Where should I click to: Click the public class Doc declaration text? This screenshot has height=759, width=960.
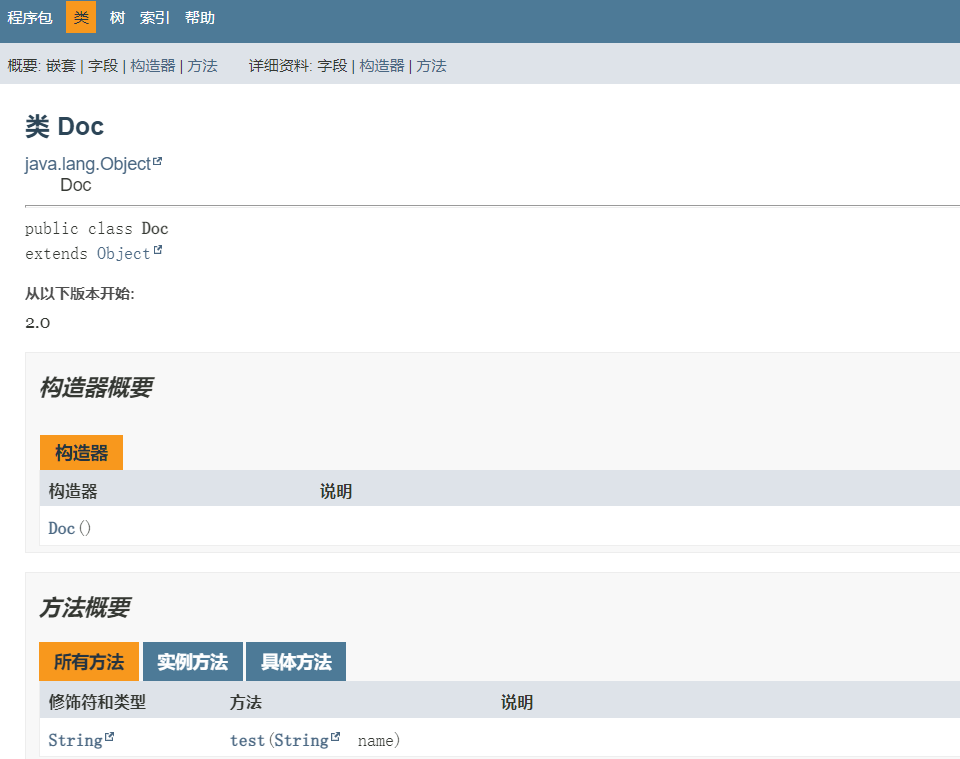pos(96,229)
